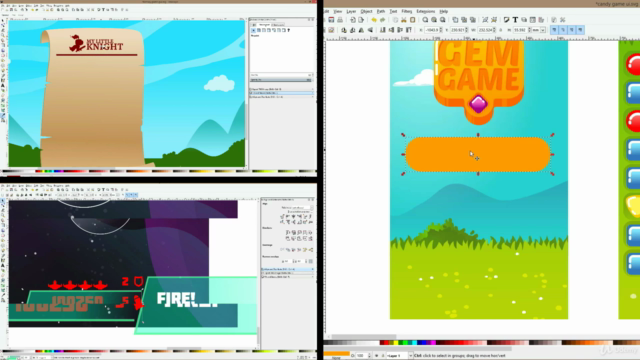Click the X coordinate spinner arrows
This screenshot has height=360, width=640.
pos(441,30)
